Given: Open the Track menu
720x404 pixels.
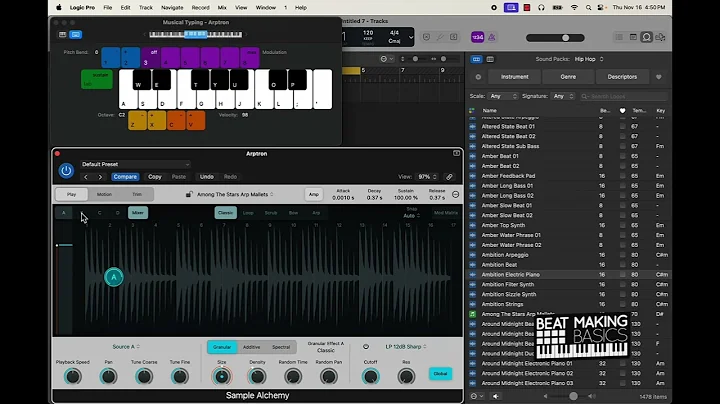Looking at the screenshot, I should (146, 7).
